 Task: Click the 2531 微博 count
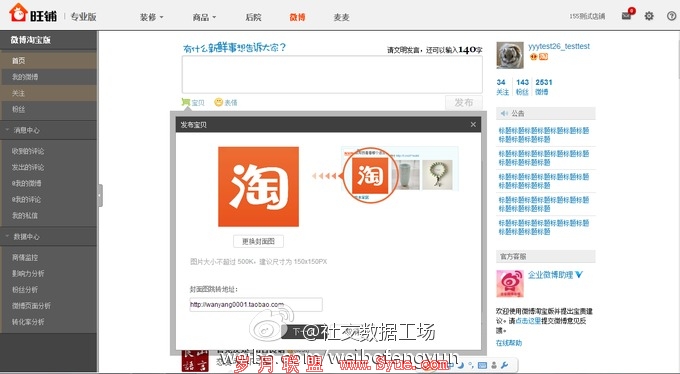click(x=543, y=87)
